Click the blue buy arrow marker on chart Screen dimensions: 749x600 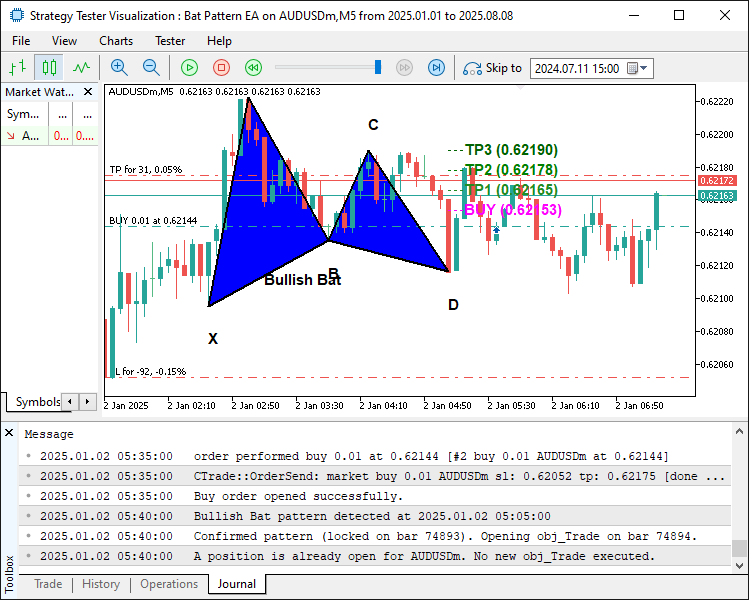[496, 230]
